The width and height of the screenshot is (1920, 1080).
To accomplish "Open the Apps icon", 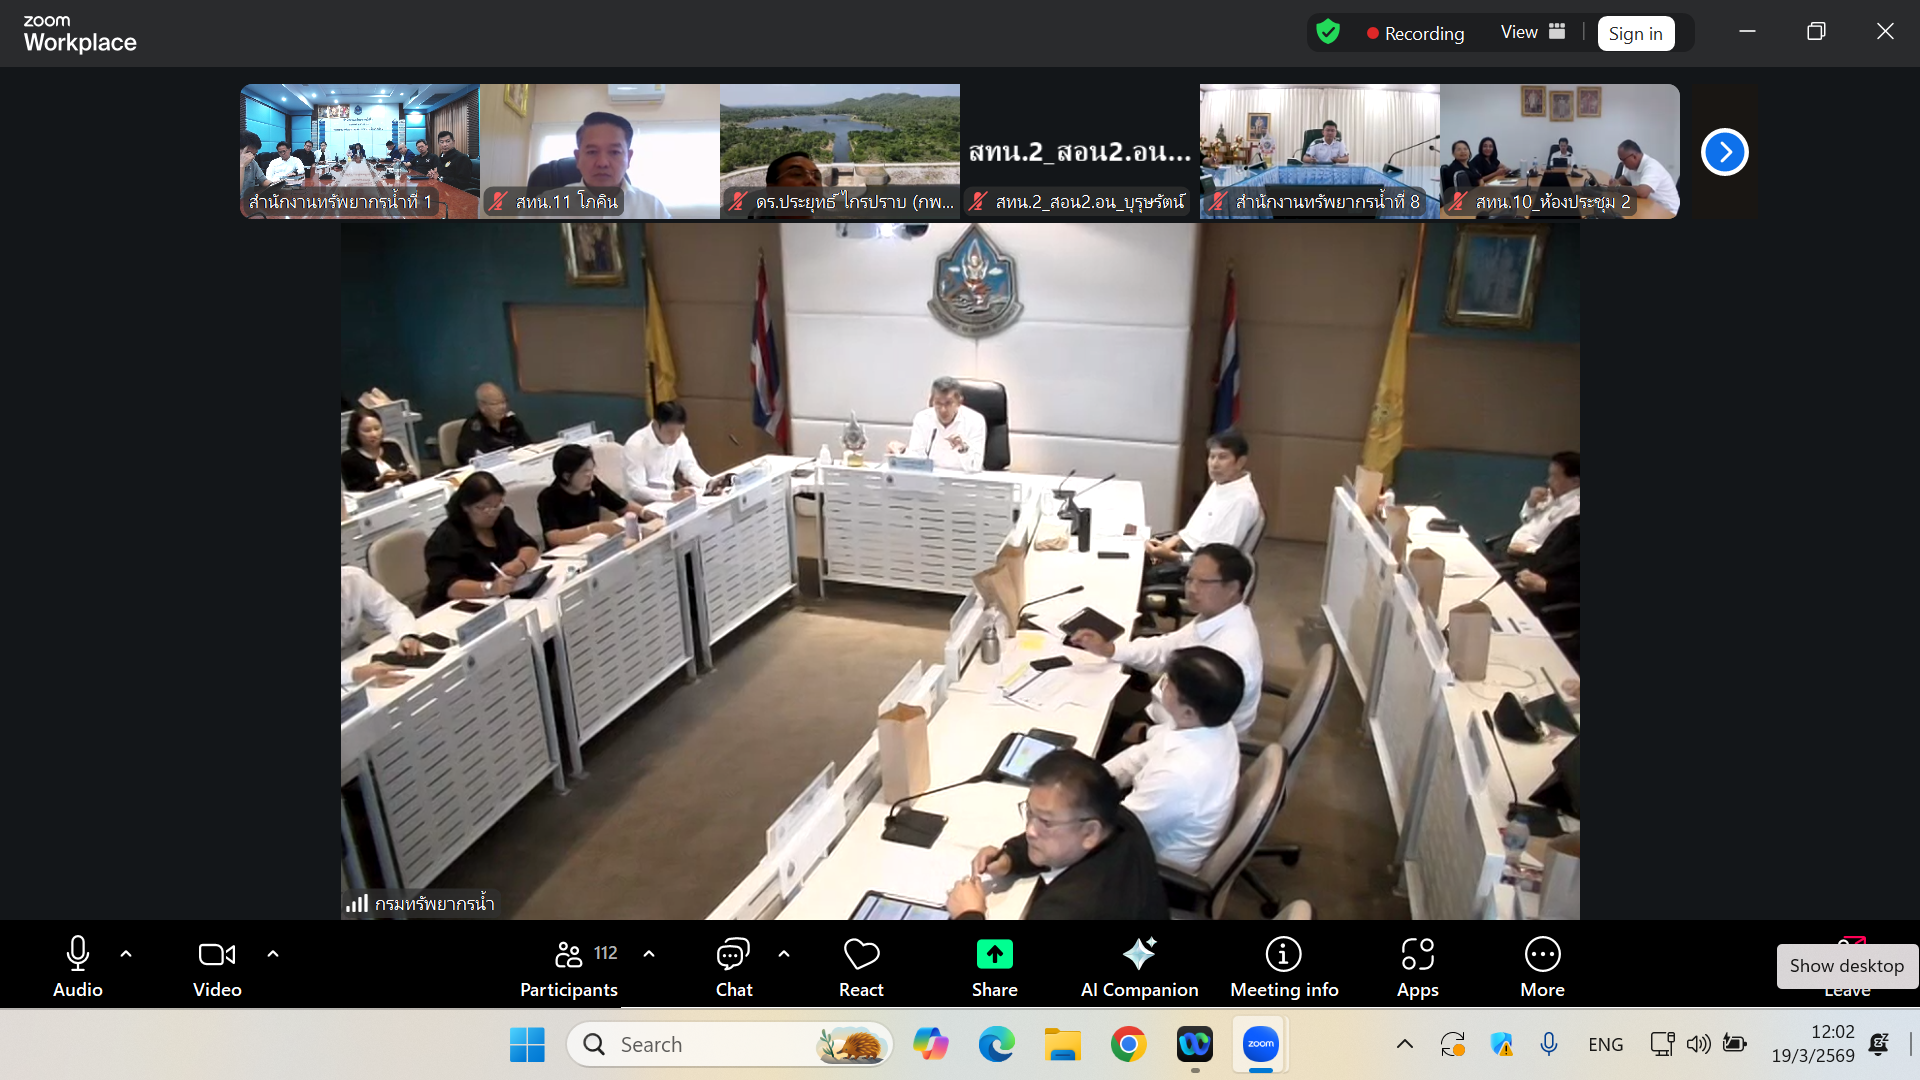I will click(x=1417, y=955).
